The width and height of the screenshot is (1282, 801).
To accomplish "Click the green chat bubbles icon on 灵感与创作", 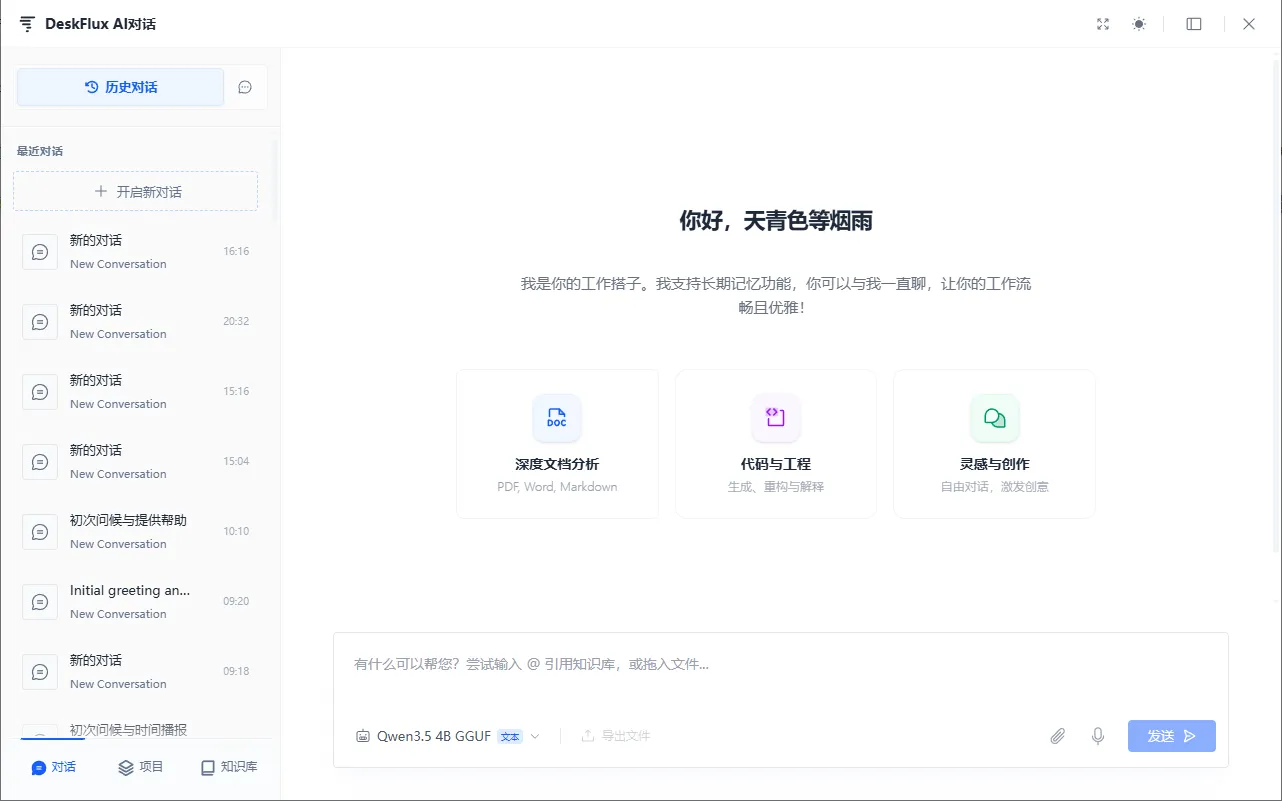I will point(994,418).
